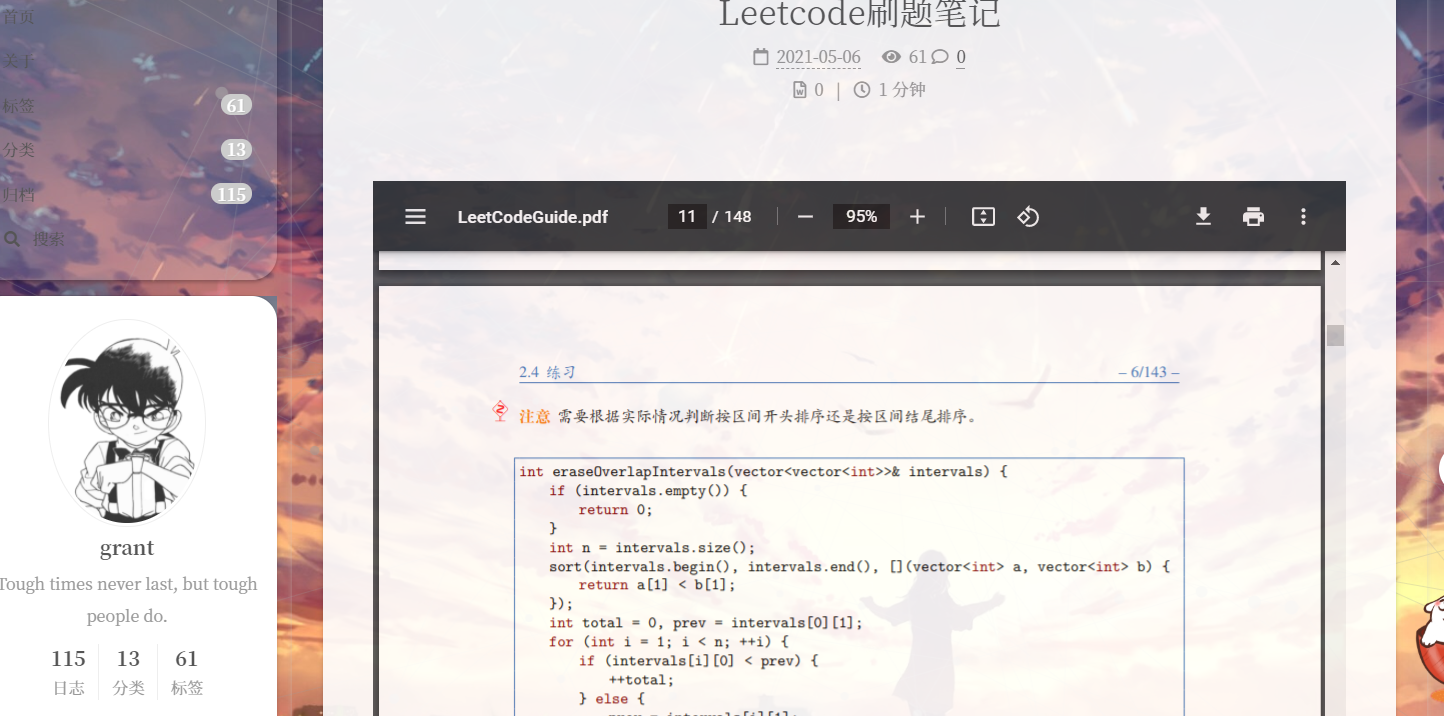Print the PDF document
This screenshot has width=1444, height=716.
[1253, 217]
